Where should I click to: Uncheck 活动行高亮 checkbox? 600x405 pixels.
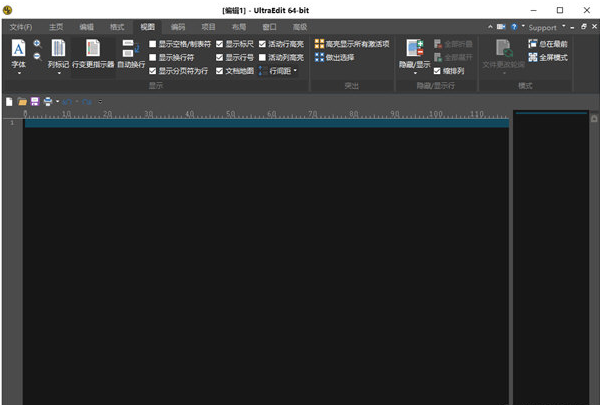click(262, 44)
